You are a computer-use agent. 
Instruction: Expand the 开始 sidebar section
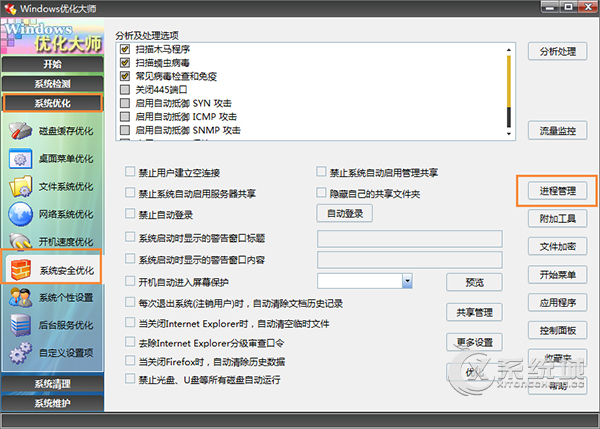[52, 64]
